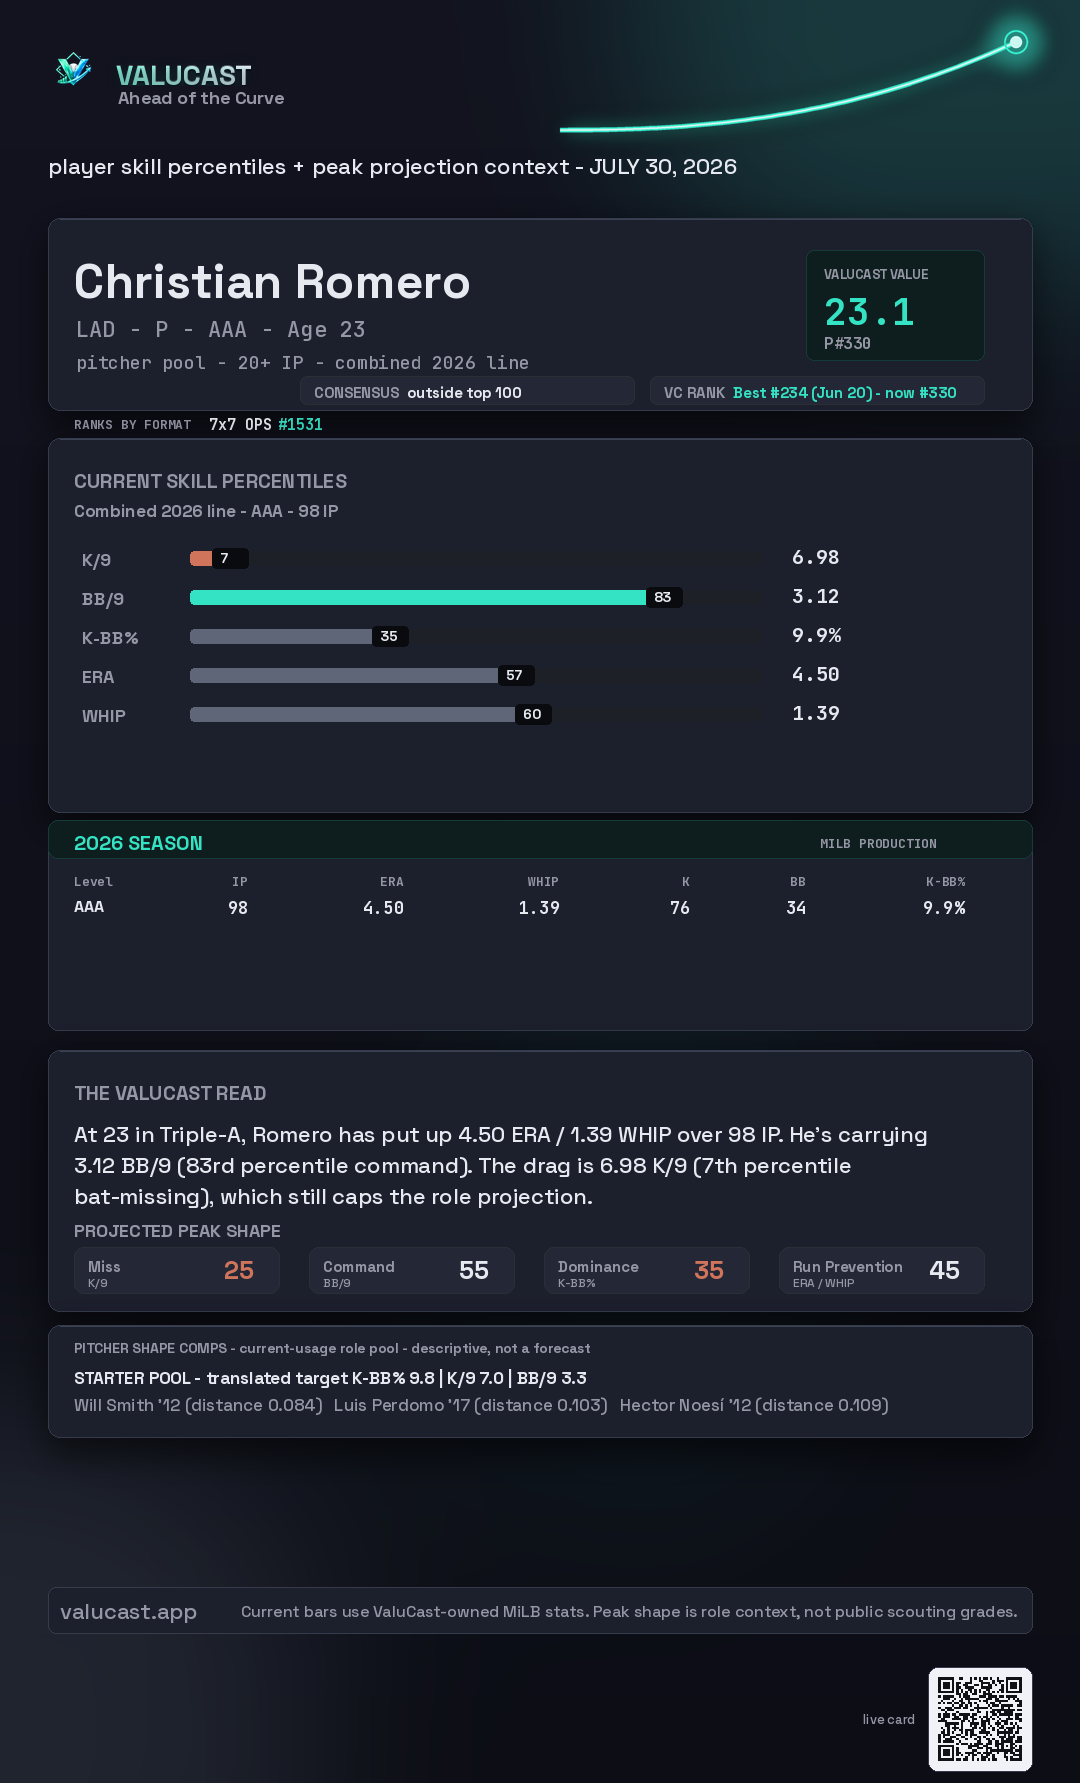Click the 7x7 OPS #1531 format rank
The image size is (1080, 1783).
click(x=266, y=424)
